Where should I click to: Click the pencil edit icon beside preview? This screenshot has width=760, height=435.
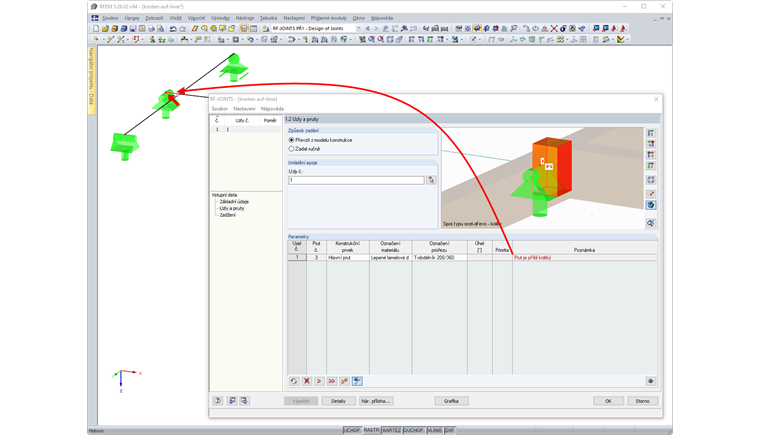651,194
